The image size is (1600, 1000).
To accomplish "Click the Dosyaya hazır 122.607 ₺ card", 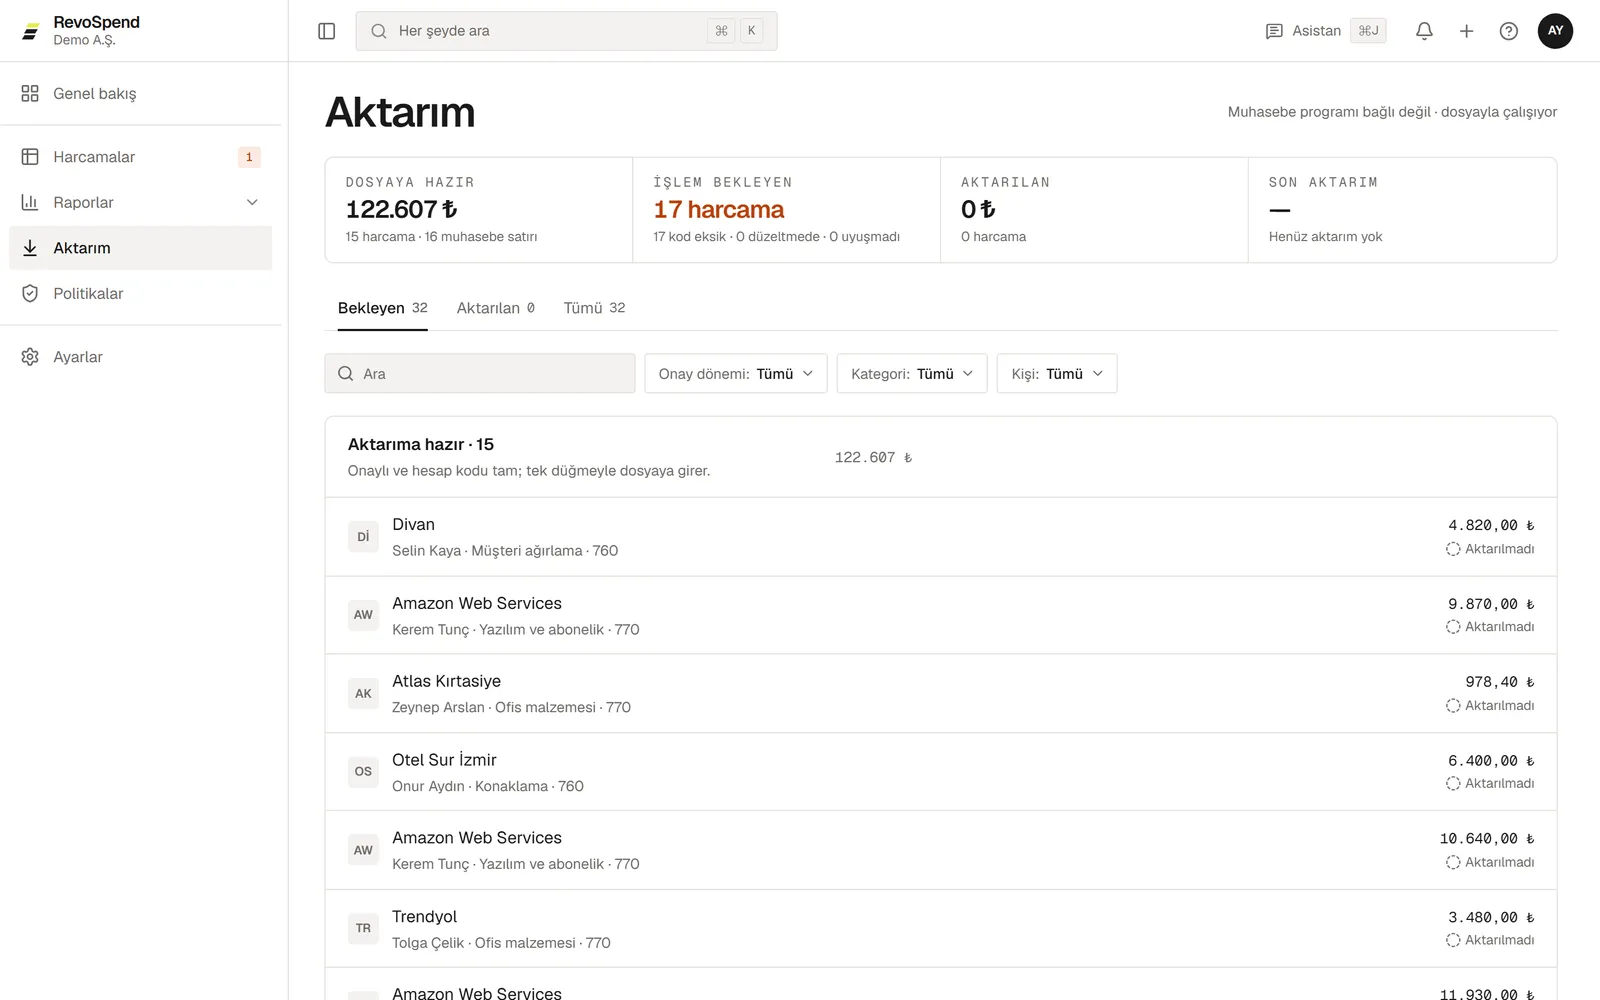I will click(x=479, y=210).
